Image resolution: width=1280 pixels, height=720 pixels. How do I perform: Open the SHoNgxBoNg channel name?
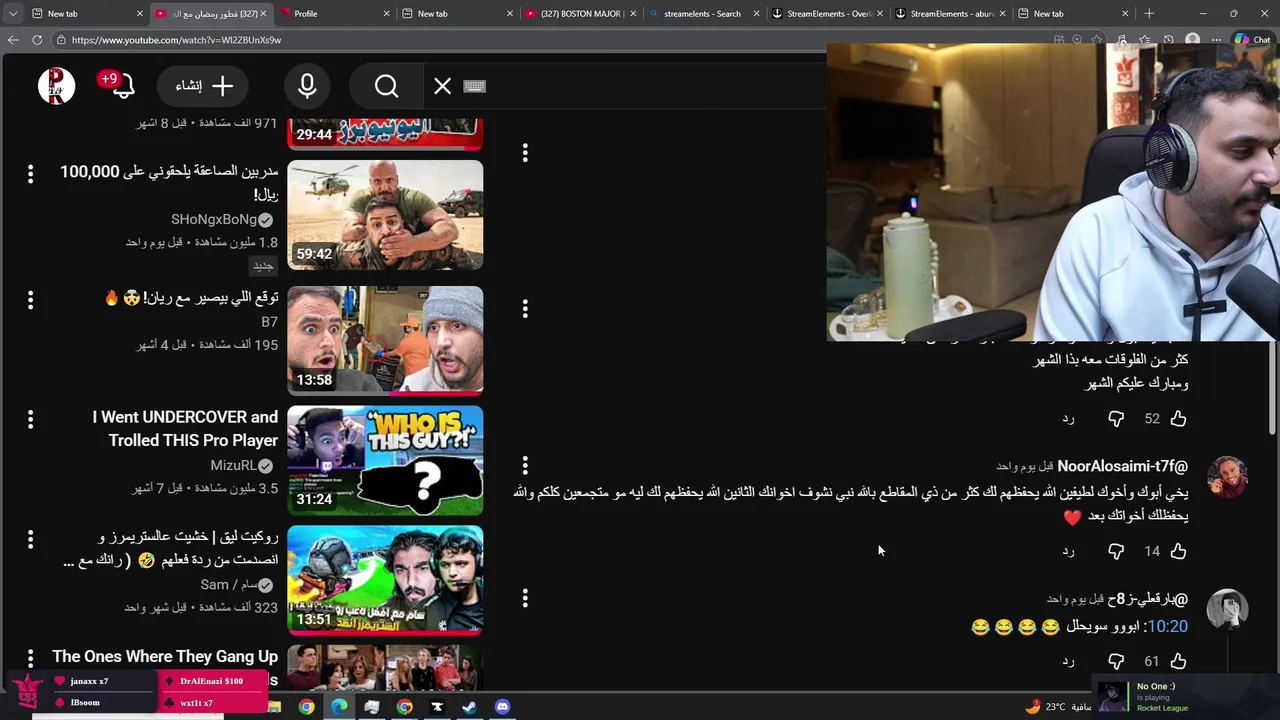tap(214, 219)
